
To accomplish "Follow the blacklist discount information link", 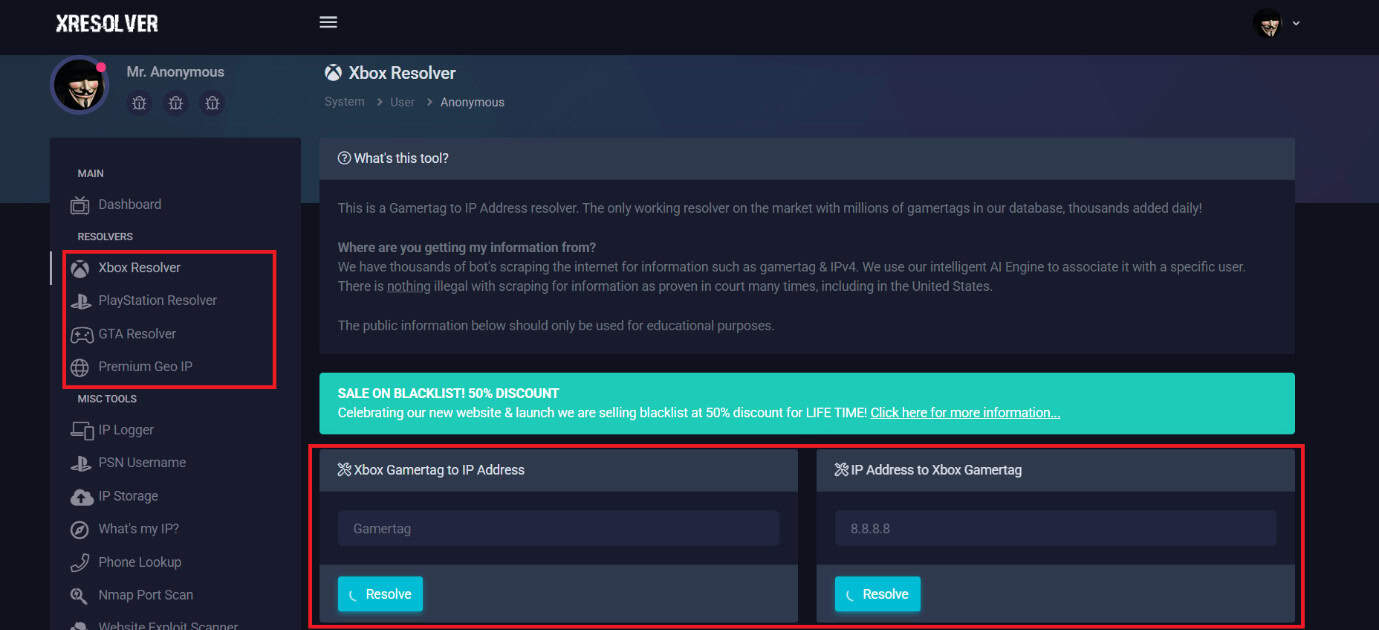I will coord(964,412).
